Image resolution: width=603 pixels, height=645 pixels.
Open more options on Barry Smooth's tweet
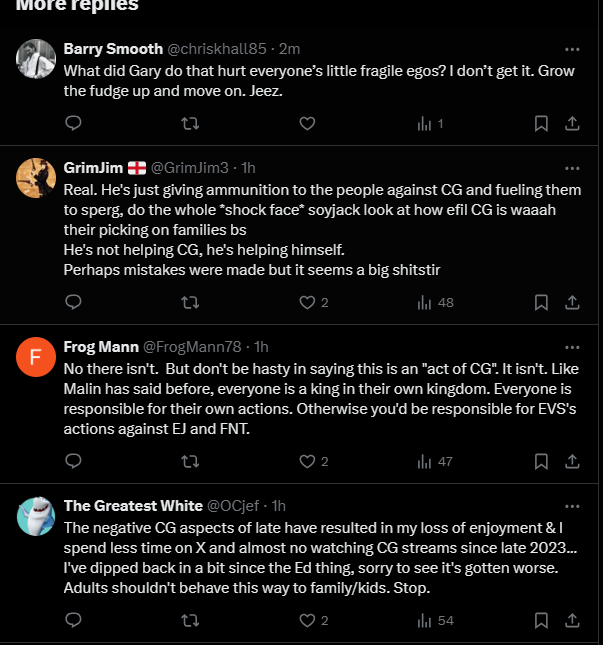tap(572, 49)
